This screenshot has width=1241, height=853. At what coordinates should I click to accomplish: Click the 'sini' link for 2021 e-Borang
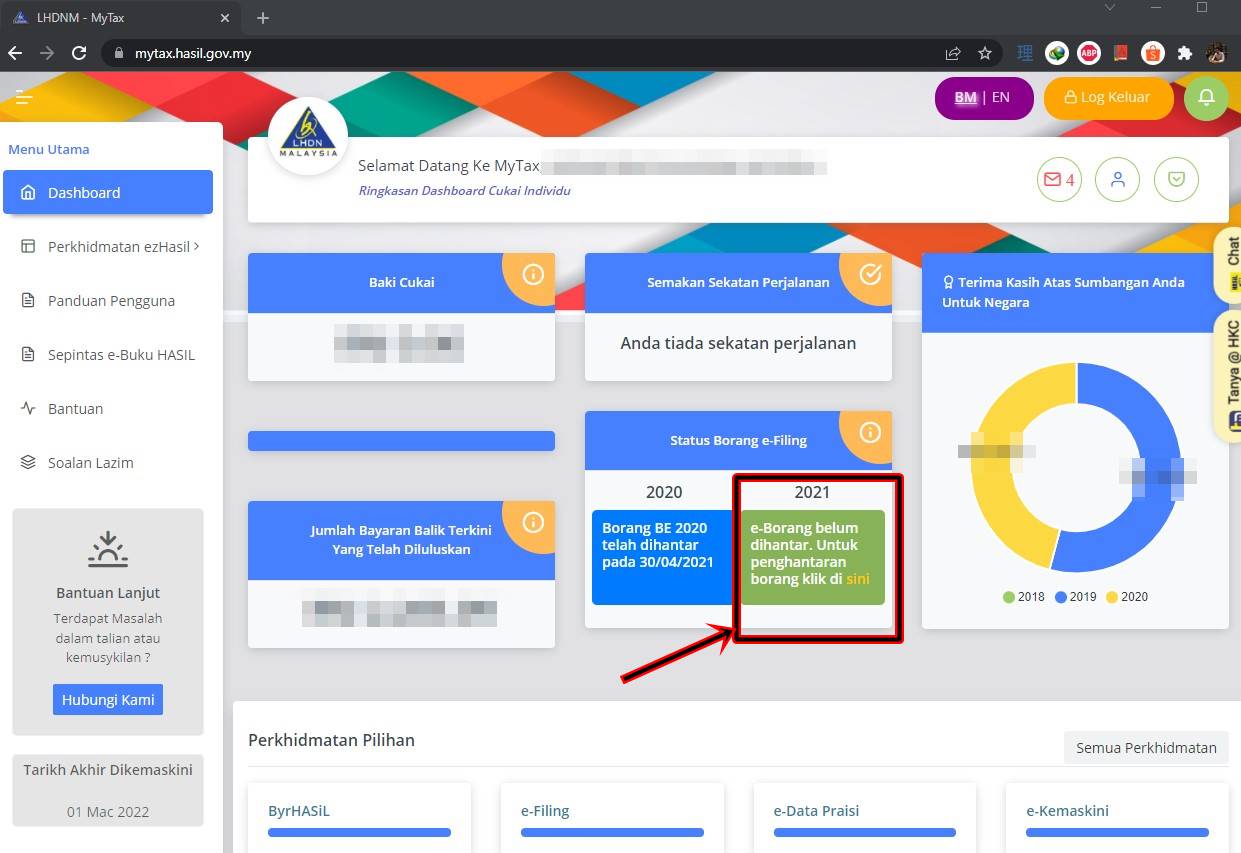(x=858, y=579)
